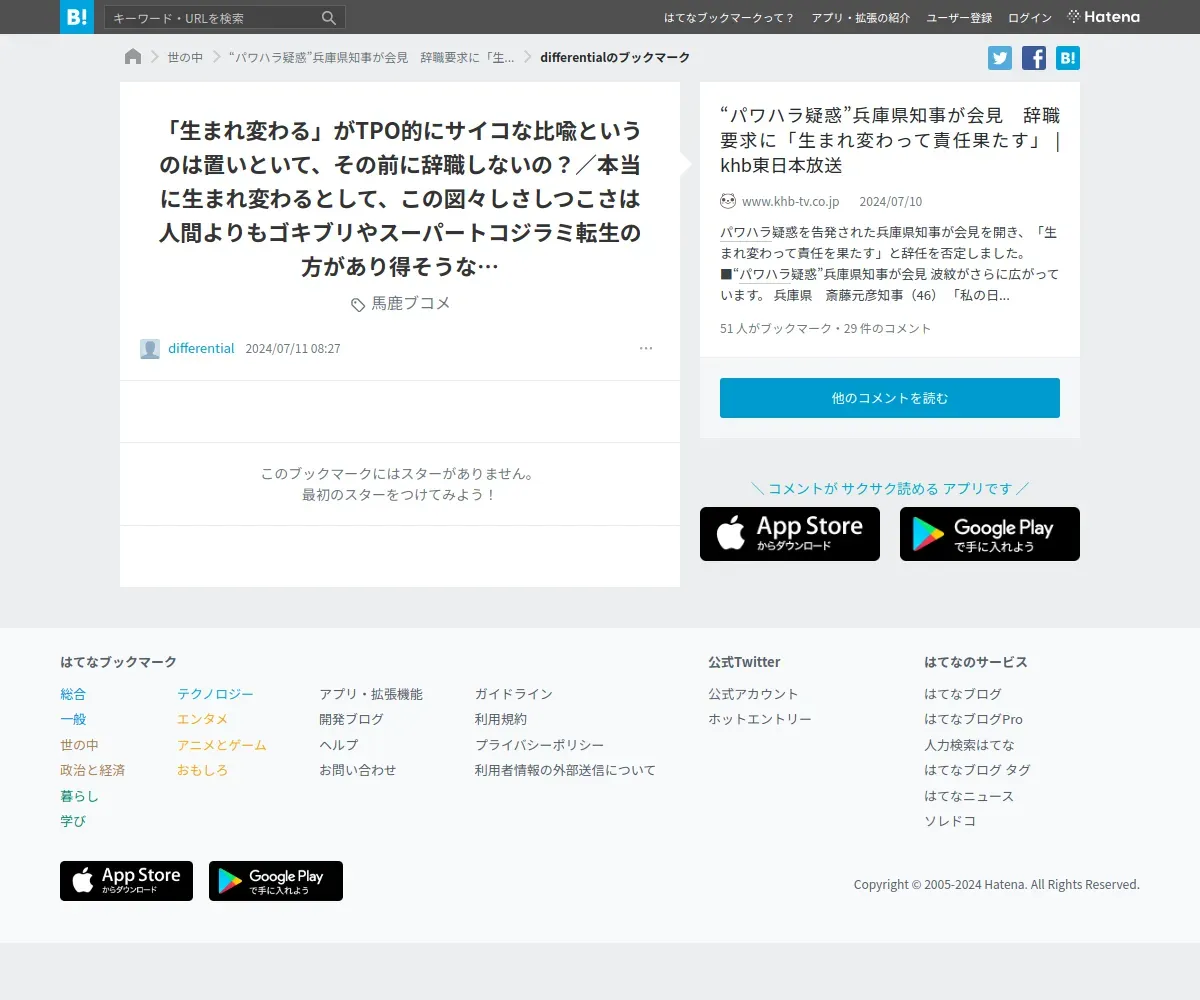Click 51 人がブックマーク count

tap(776, 328)
